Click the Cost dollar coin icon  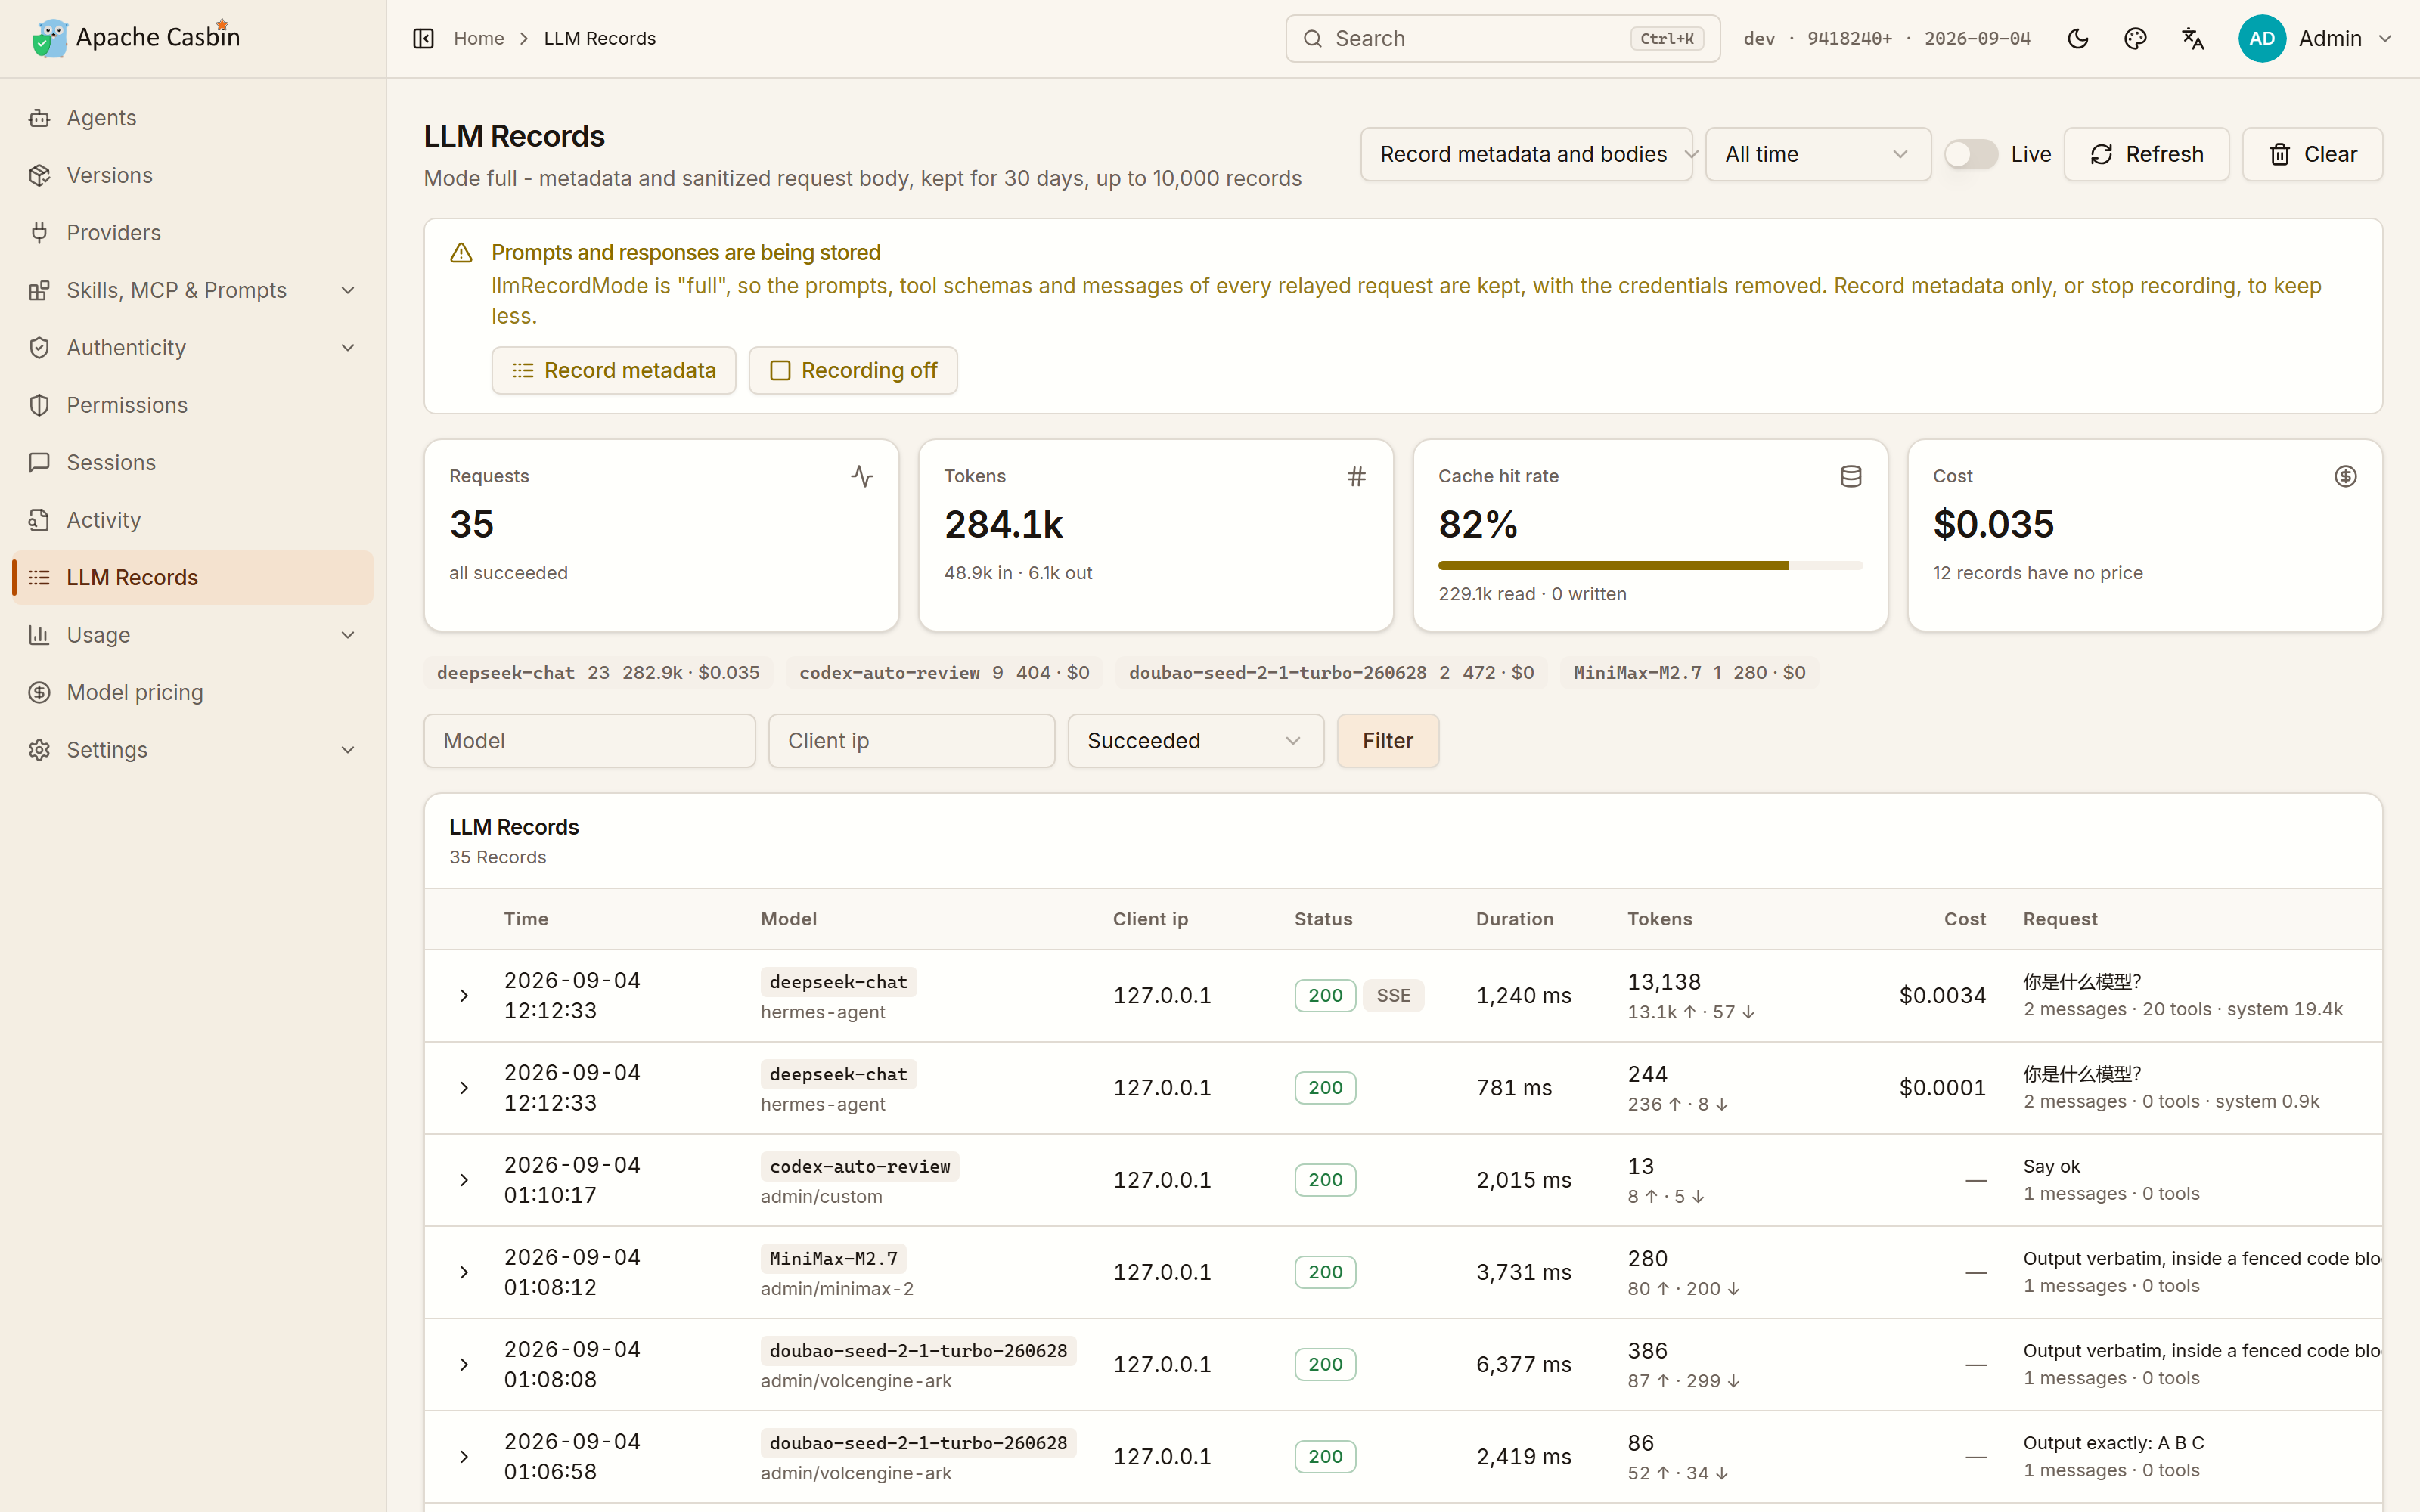(x=2345, y=476)
